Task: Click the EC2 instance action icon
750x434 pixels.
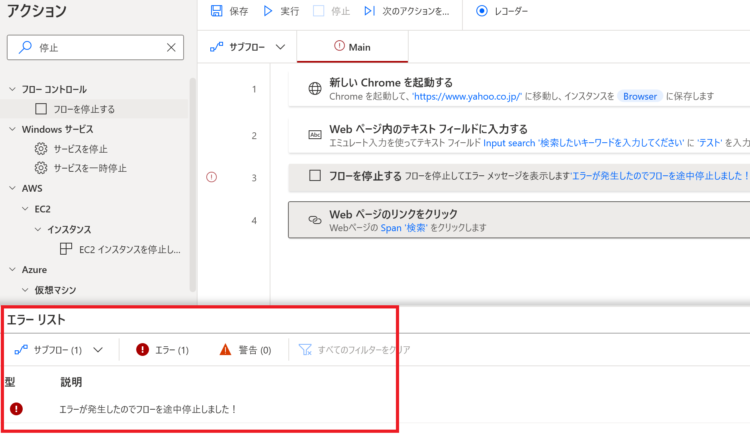Action: pos(66,249)
